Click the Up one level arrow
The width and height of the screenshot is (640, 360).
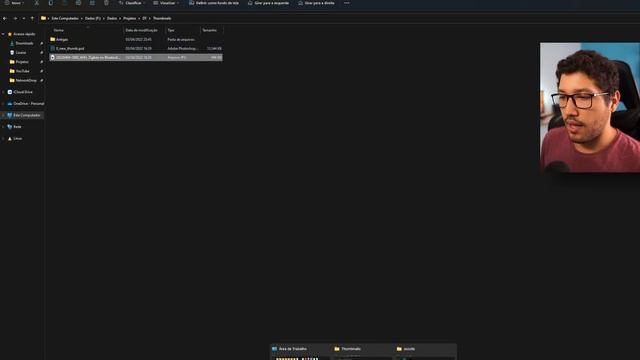tap(32, 18)
